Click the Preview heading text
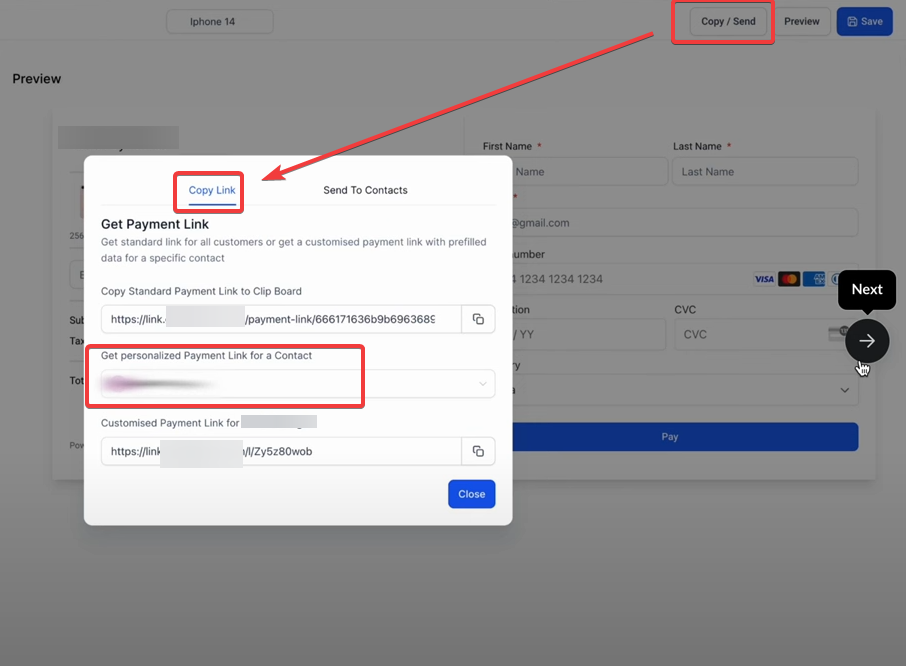 click(x=36, y=79)
